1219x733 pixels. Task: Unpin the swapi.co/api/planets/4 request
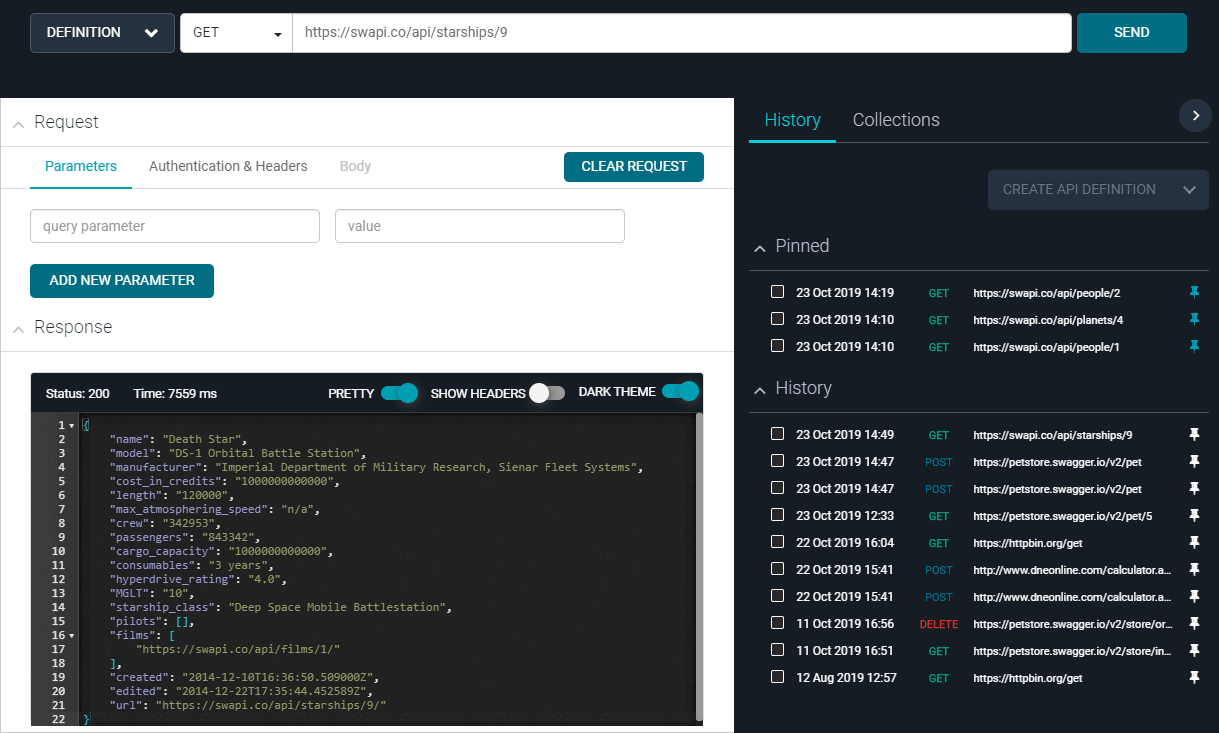(1194, 319)
